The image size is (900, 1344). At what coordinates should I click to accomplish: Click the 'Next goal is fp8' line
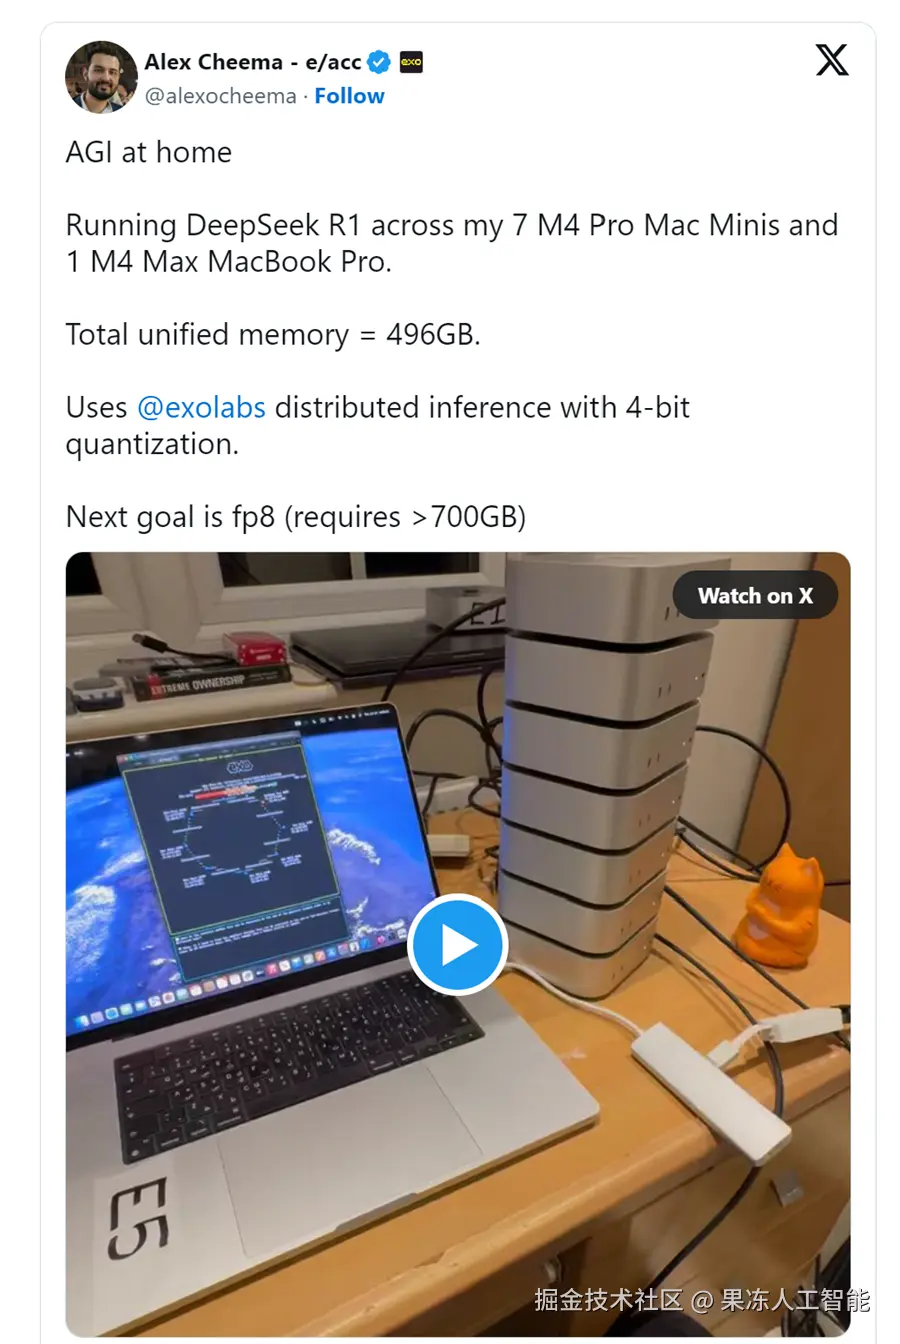coord(296,517)
